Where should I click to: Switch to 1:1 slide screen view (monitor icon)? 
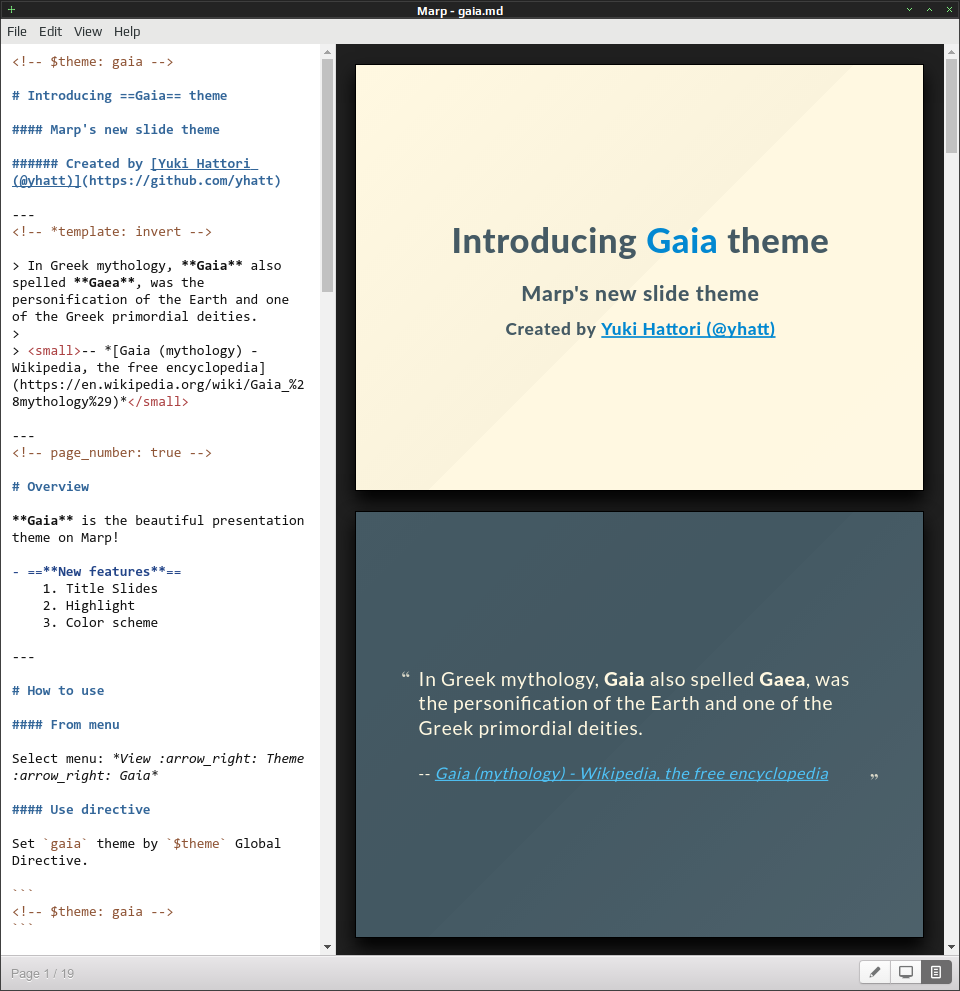(906, 973)
